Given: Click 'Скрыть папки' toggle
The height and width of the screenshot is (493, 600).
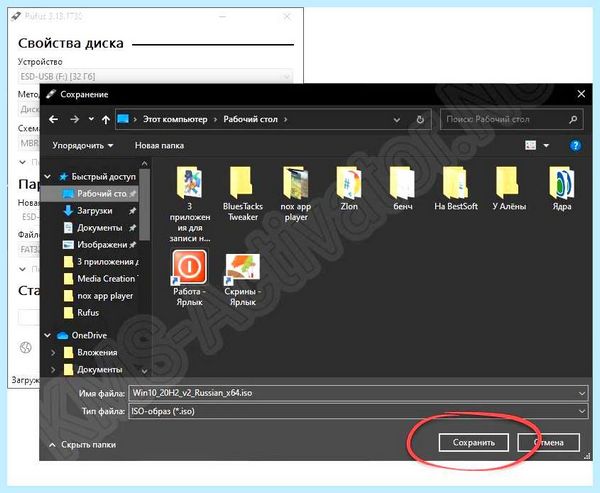Looking at the screenshot, I should click(82, 445).
